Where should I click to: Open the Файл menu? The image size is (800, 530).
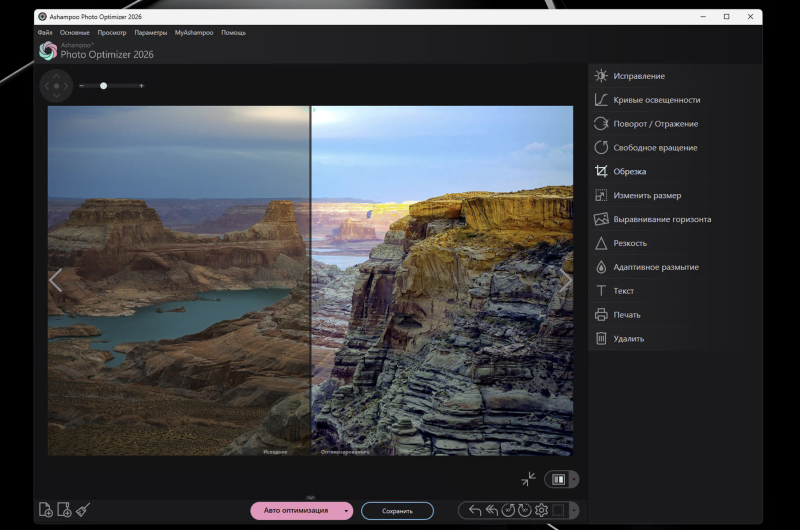point(45,33)
